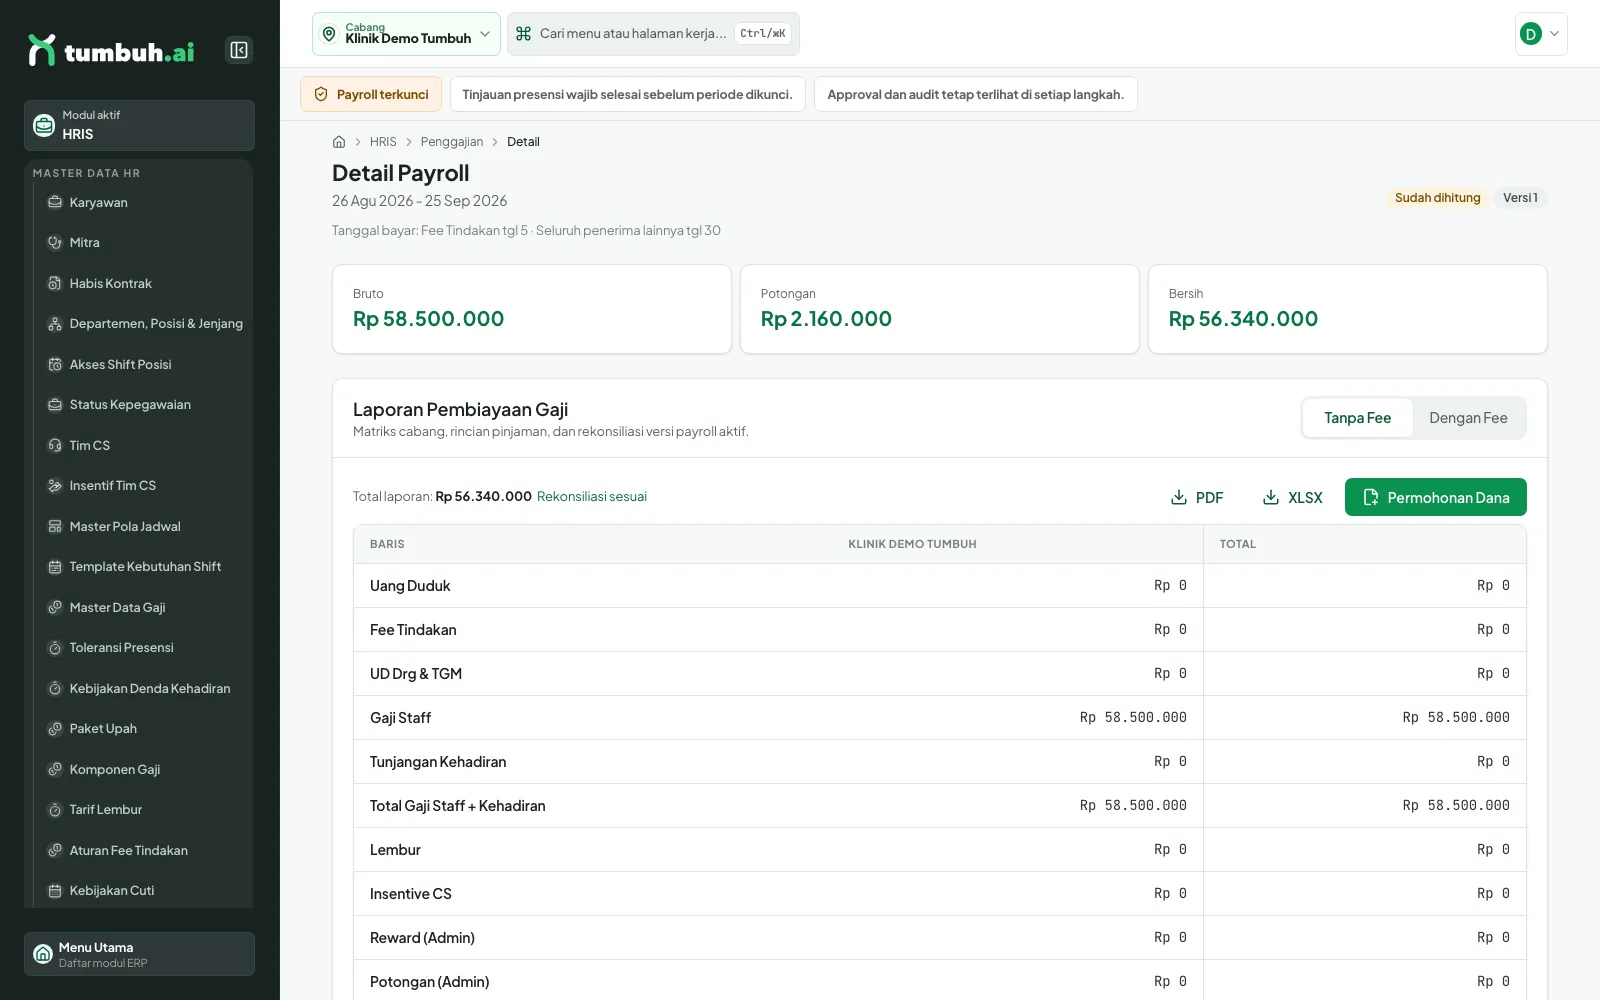This screenshot has width=1600, height=1000.
Task: Click the Paket Upah icon
Action: coord(55,729)
